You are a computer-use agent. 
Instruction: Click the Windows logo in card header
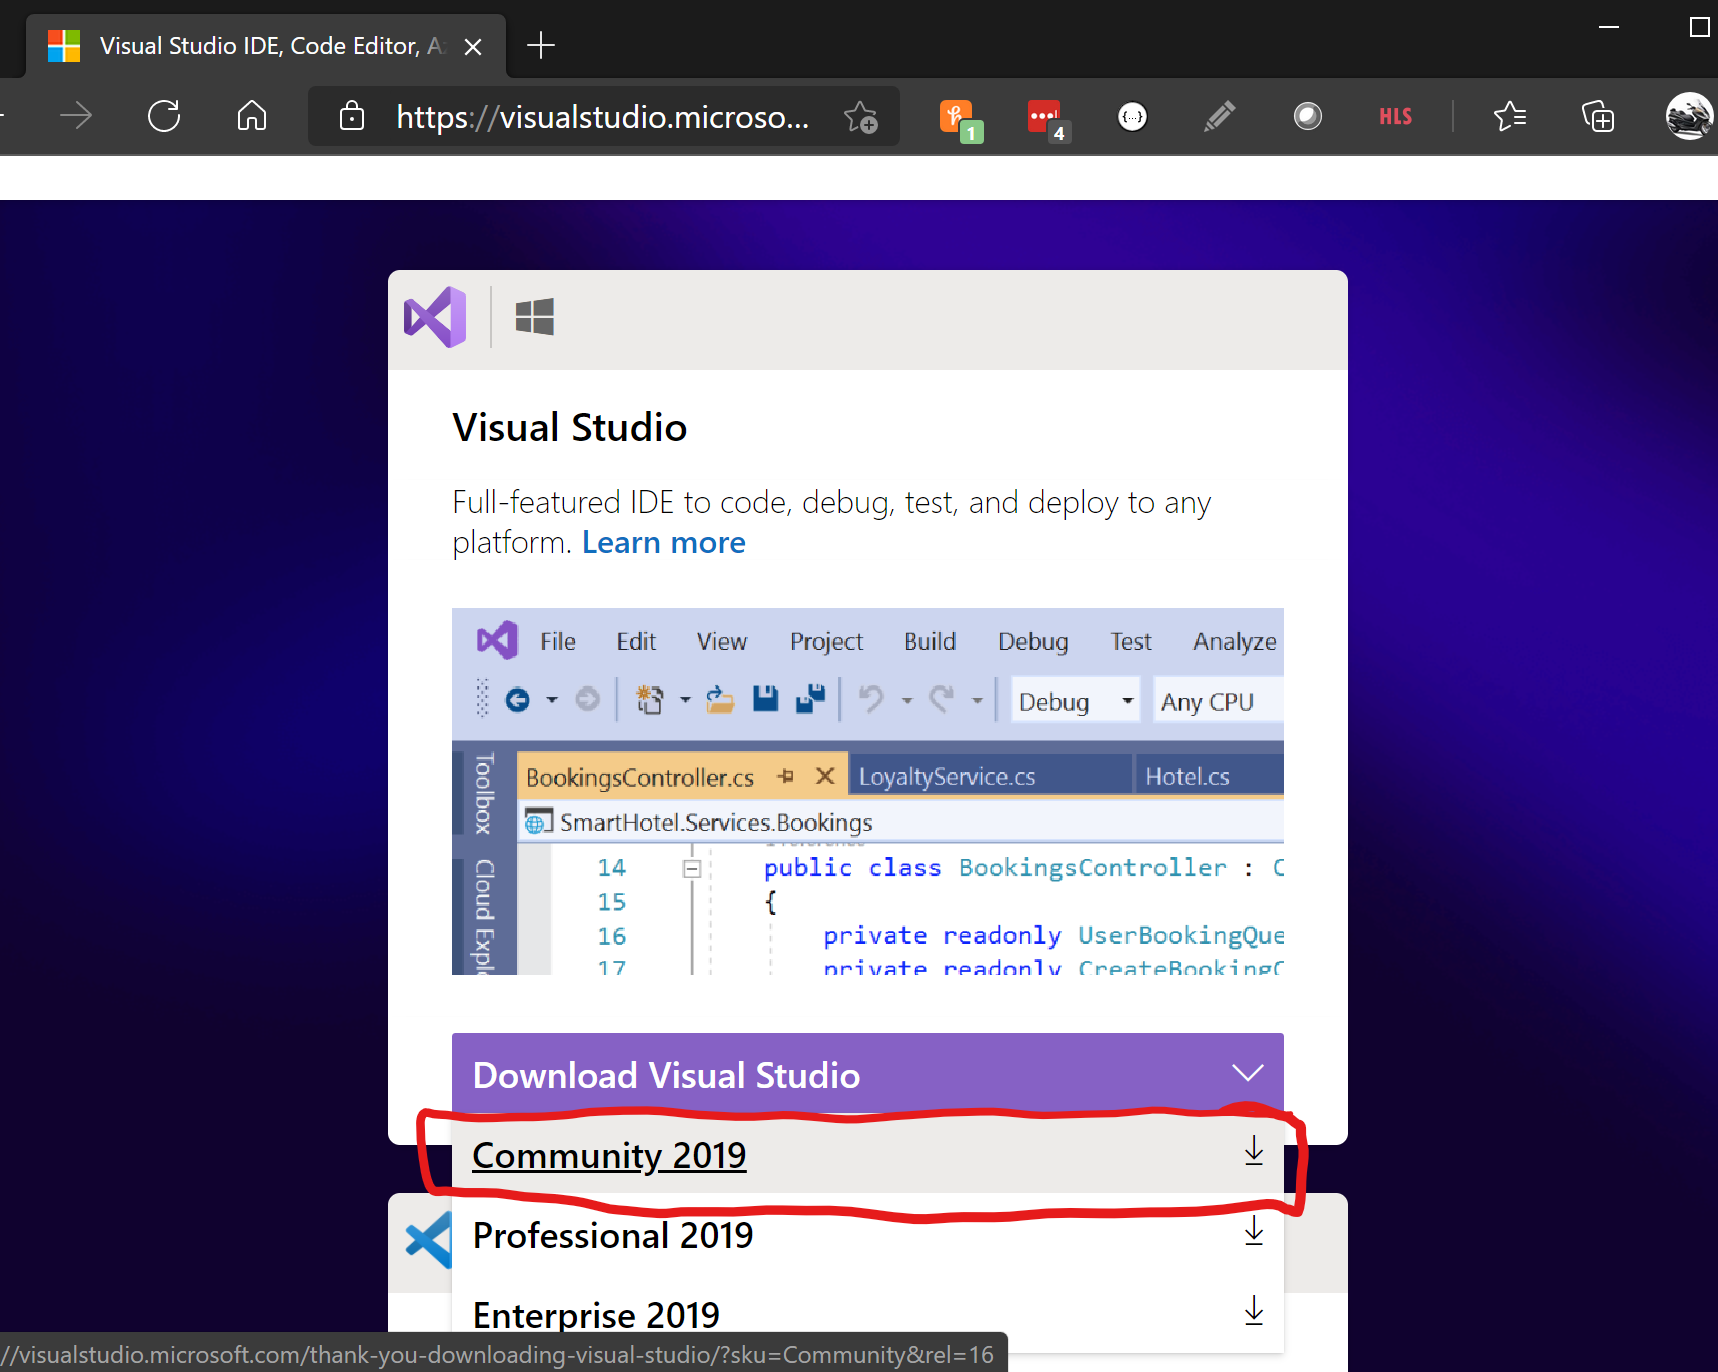click(534, 317)
